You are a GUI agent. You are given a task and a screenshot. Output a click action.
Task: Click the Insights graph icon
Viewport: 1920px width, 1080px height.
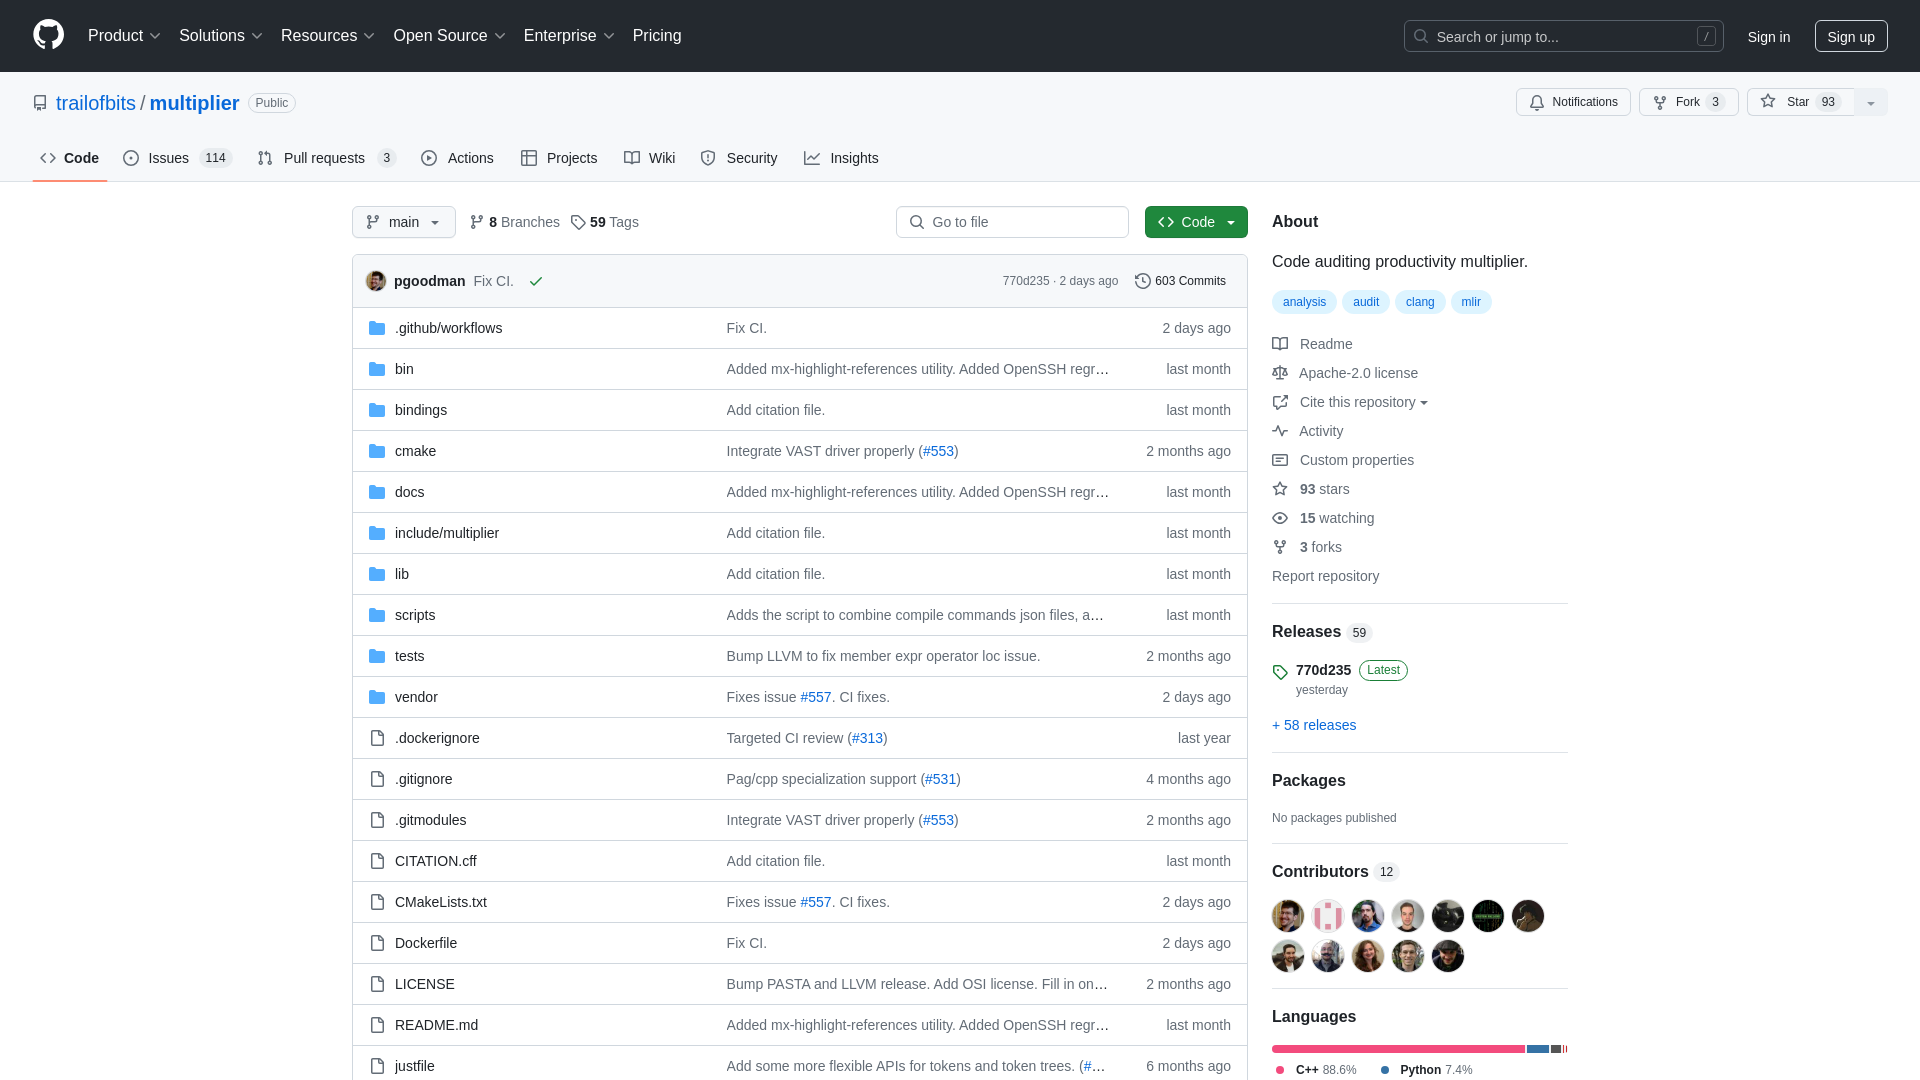[x=812, y=158]
